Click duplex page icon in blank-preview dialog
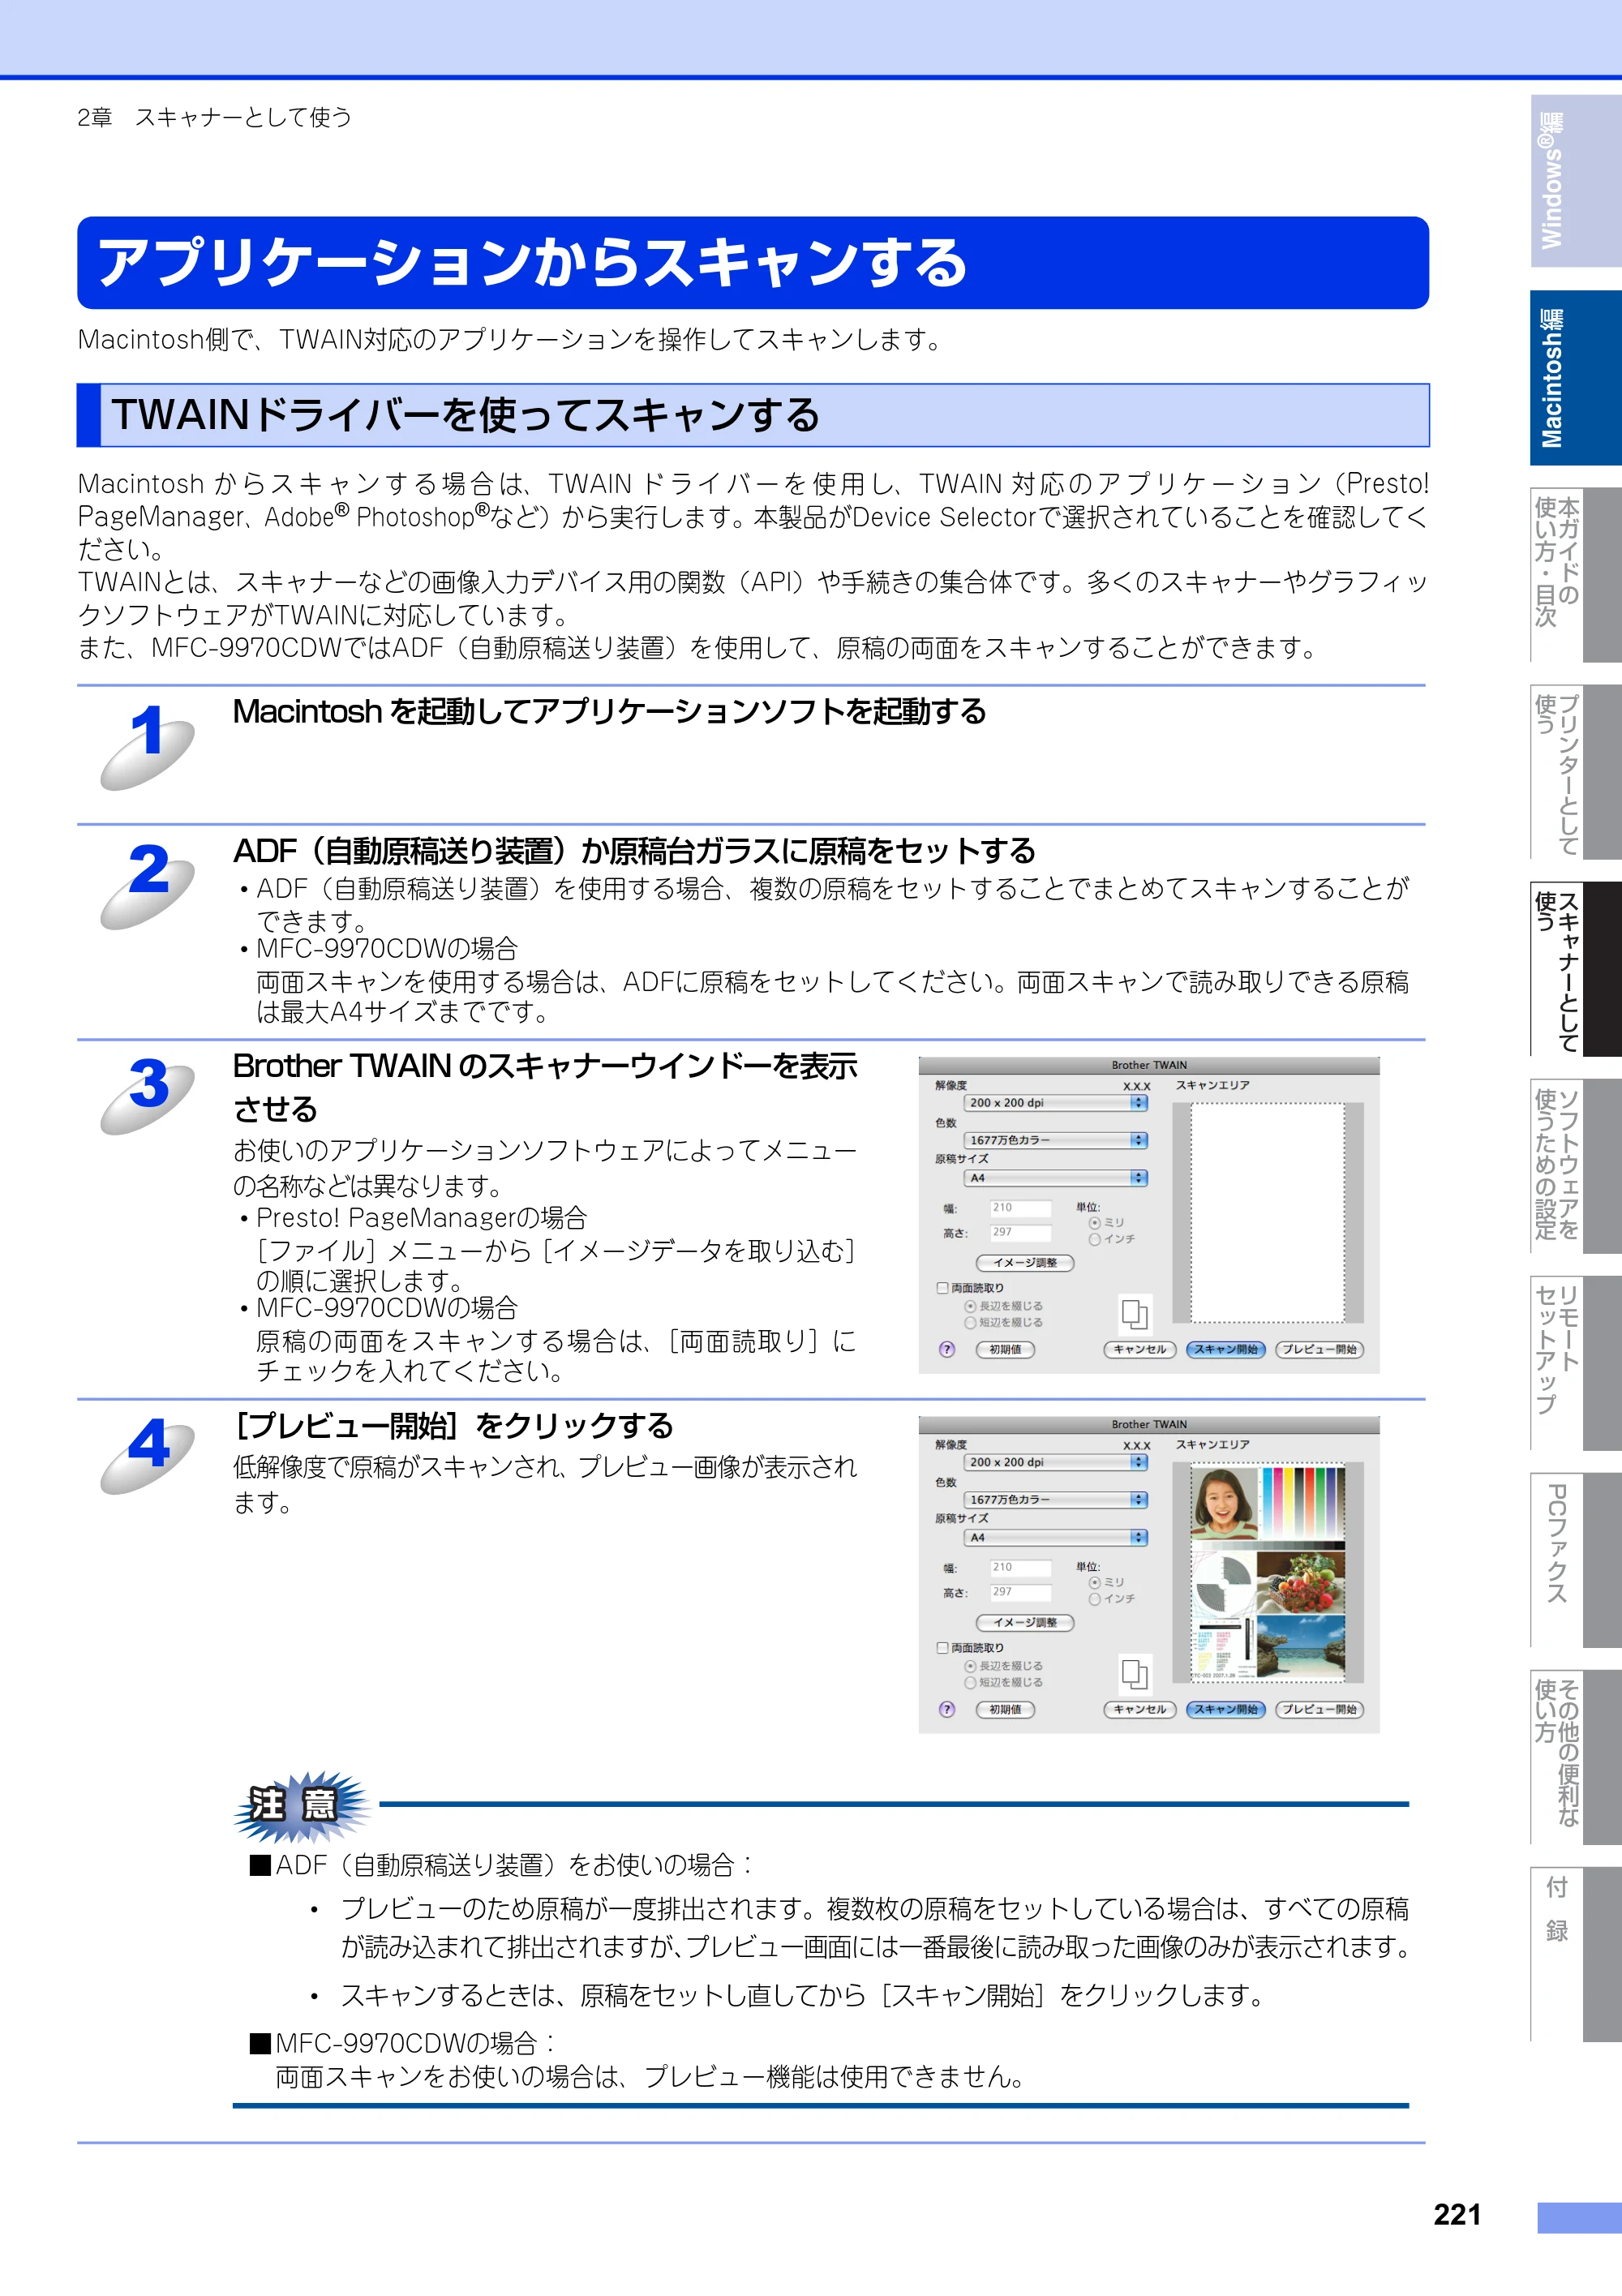 [x=1134, y=1314]
